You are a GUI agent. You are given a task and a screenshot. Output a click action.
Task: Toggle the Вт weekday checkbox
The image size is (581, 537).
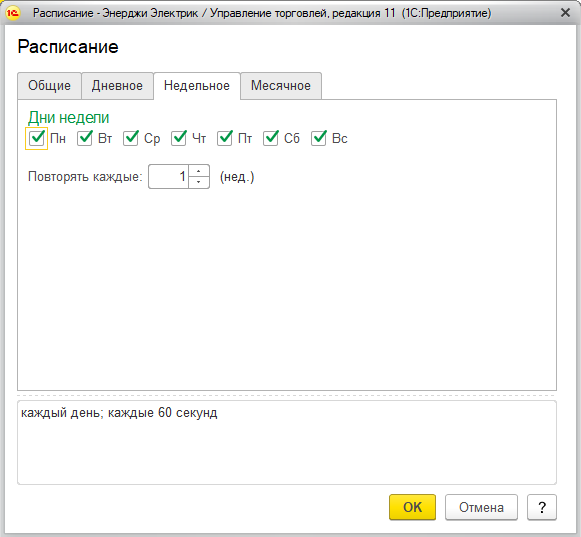84,138
